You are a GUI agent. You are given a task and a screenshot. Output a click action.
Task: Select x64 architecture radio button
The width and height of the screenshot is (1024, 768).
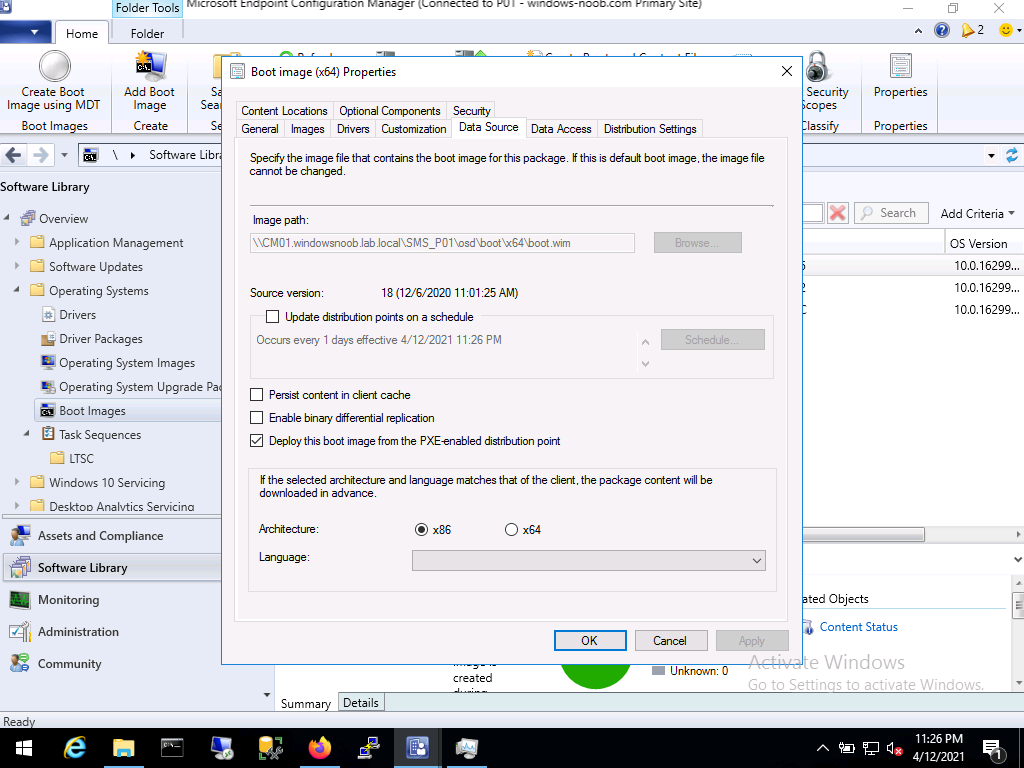[x=511, y=530]
